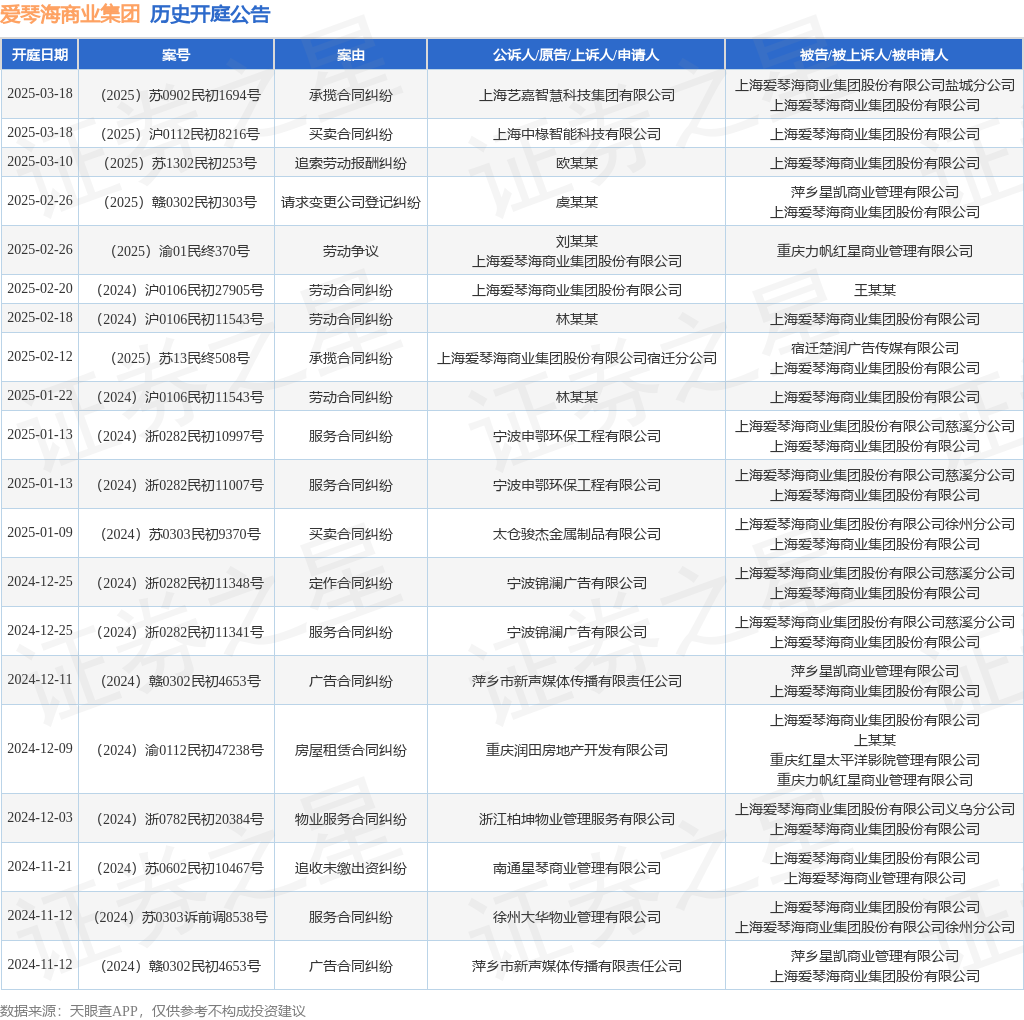Click cause 定作合同纠纷
This screenshot has height=1020, width=1024.
351,583
